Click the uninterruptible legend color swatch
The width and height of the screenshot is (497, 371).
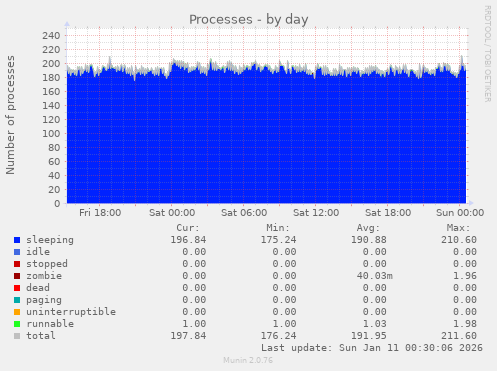pyautogui.click(x=17, y=312)
